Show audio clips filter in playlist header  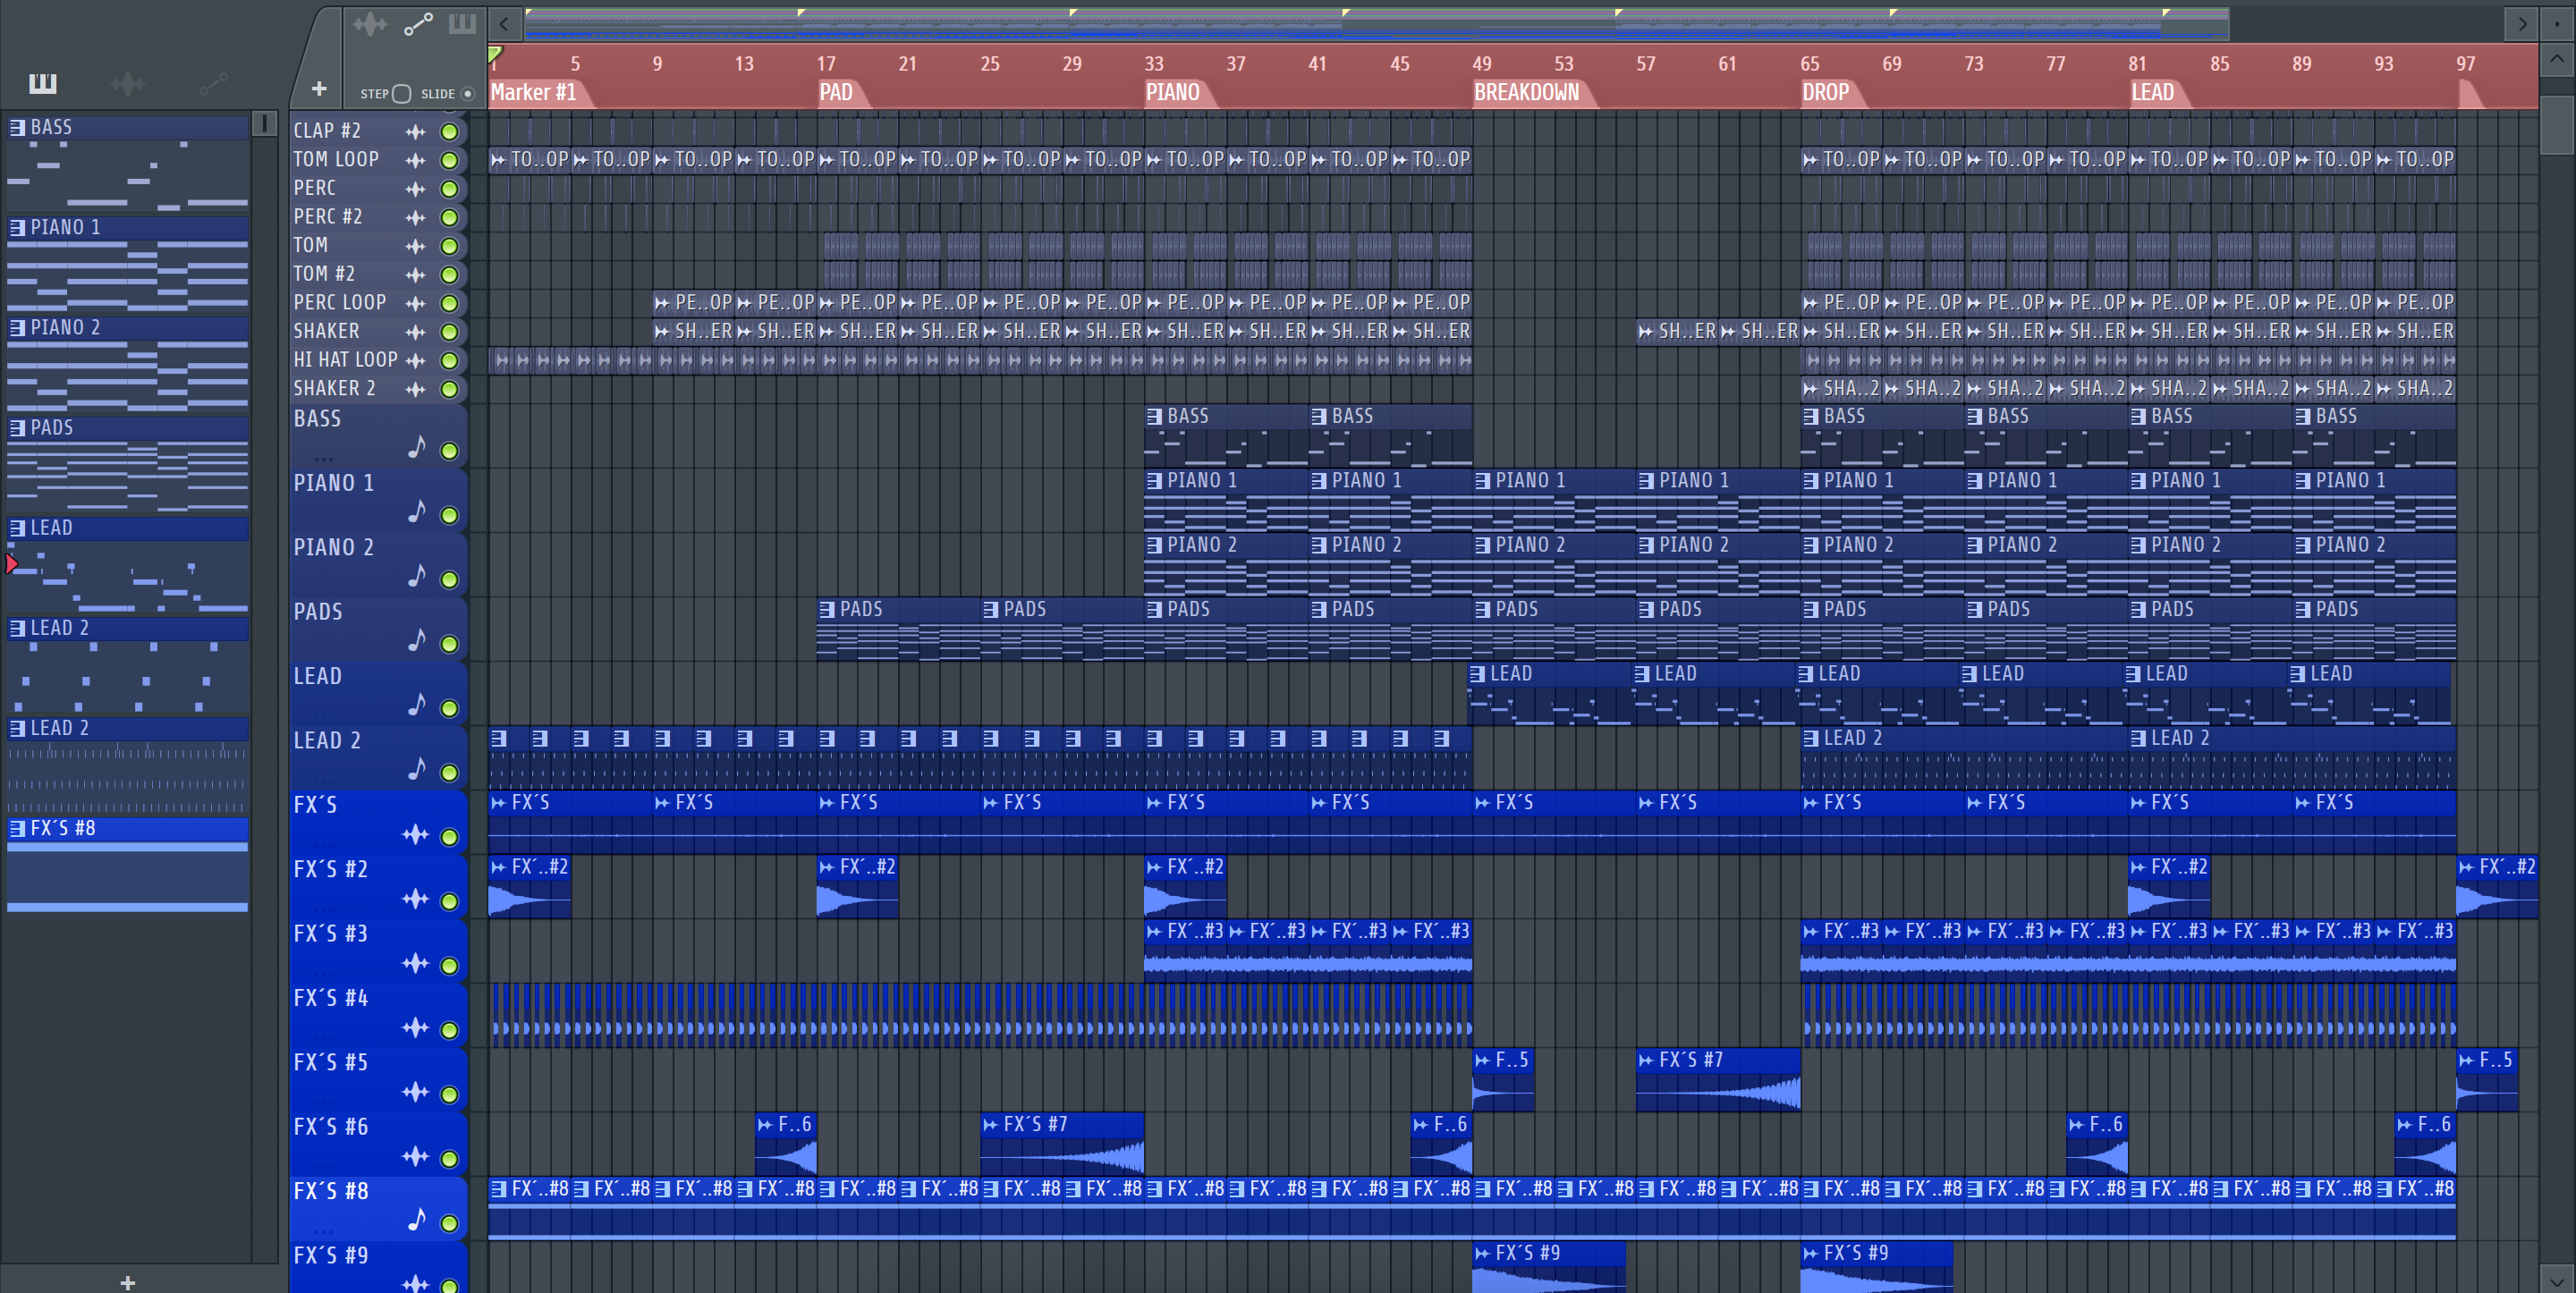click(370, 23)
